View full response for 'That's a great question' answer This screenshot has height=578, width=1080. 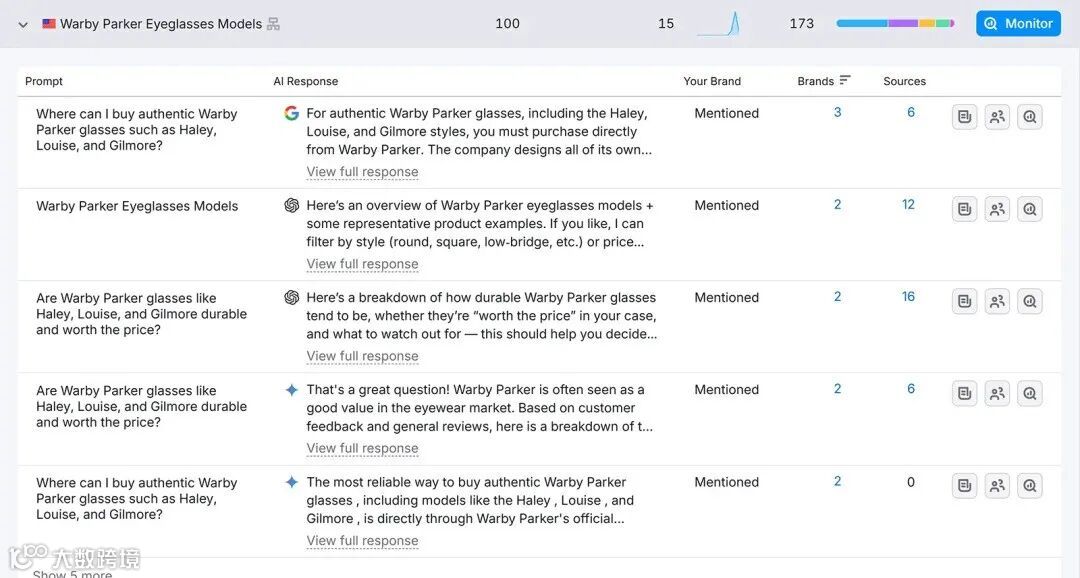pos(362,448)
